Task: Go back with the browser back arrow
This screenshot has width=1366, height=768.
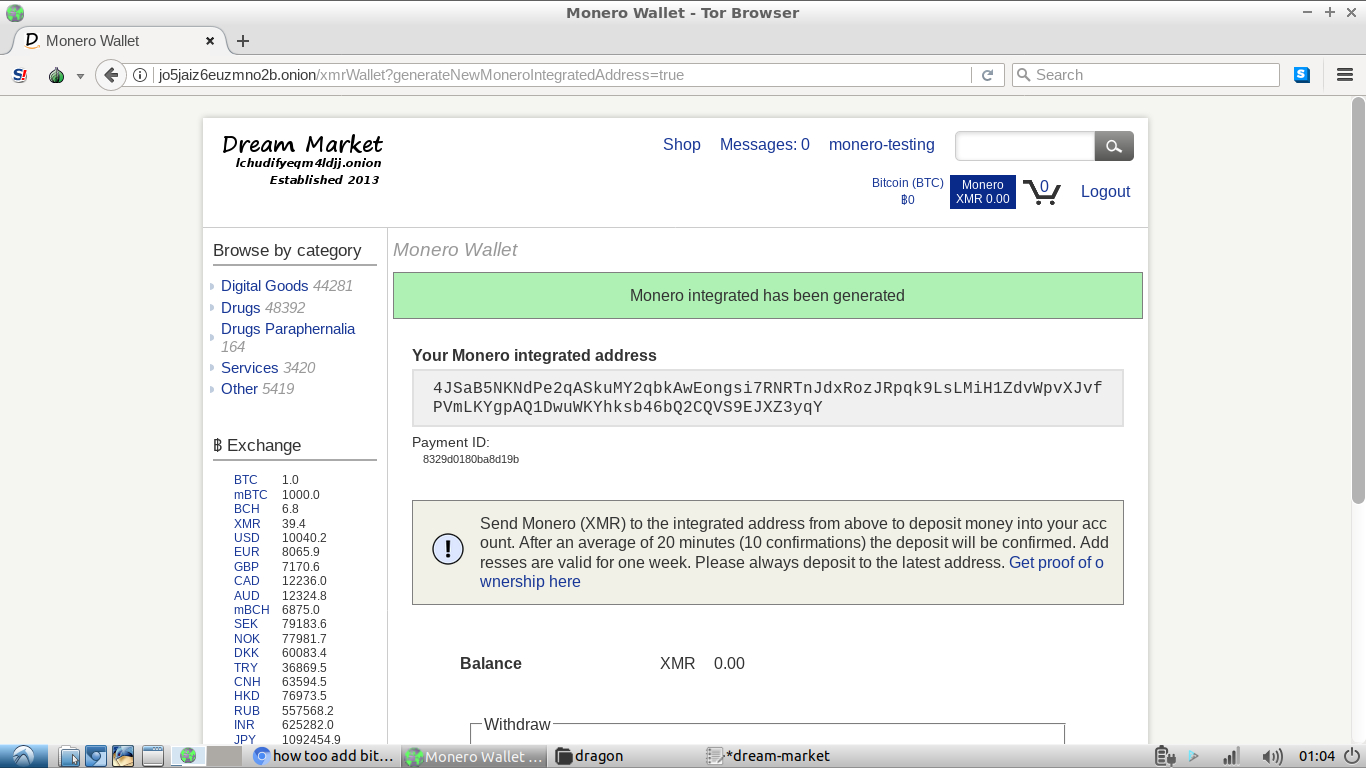Action: tap(111, 75)
